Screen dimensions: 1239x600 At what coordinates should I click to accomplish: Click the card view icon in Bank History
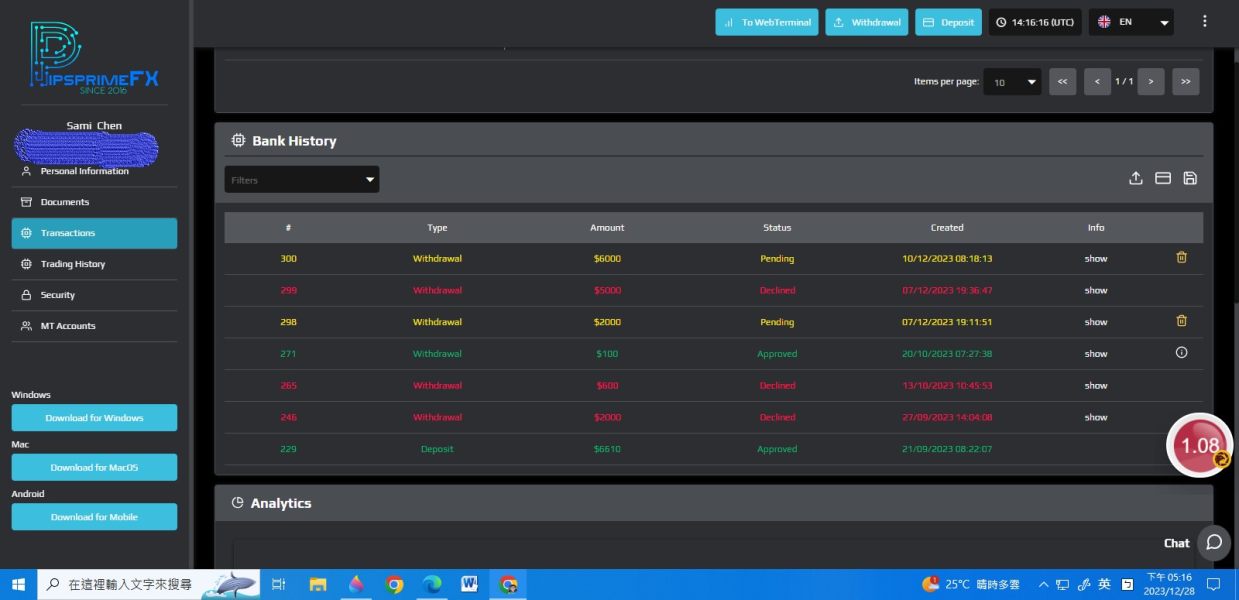pyautogui.click(x=1162, y=178)
